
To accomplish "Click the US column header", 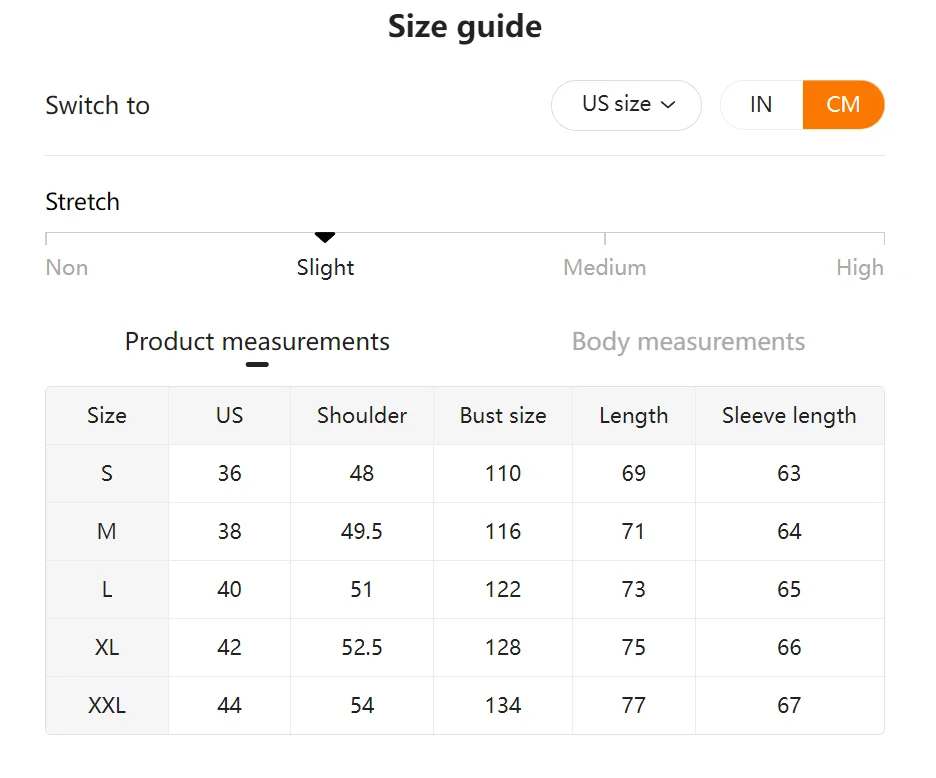I will (230, 416).
